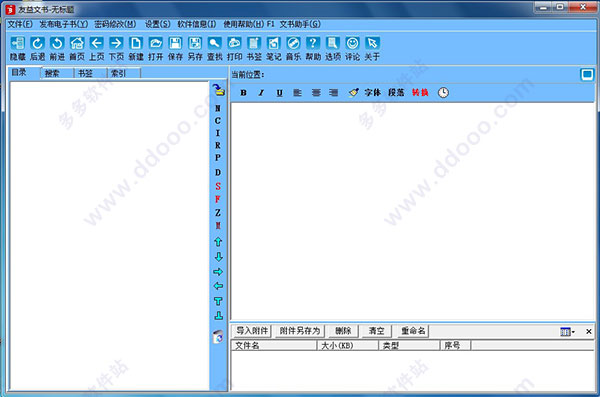Open the 文书助手(G) menu
The width and height of the screenshot is (600, 397).
click(300, 24)
